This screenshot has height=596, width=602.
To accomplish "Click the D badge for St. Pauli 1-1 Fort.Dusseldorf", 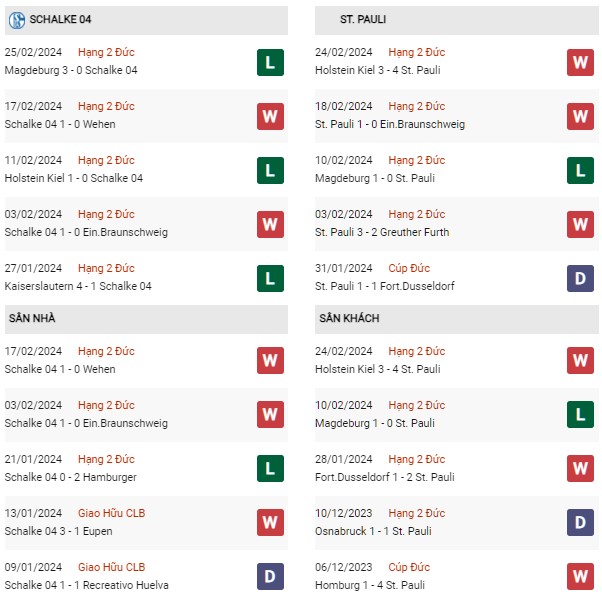I will tap(580, 278).
